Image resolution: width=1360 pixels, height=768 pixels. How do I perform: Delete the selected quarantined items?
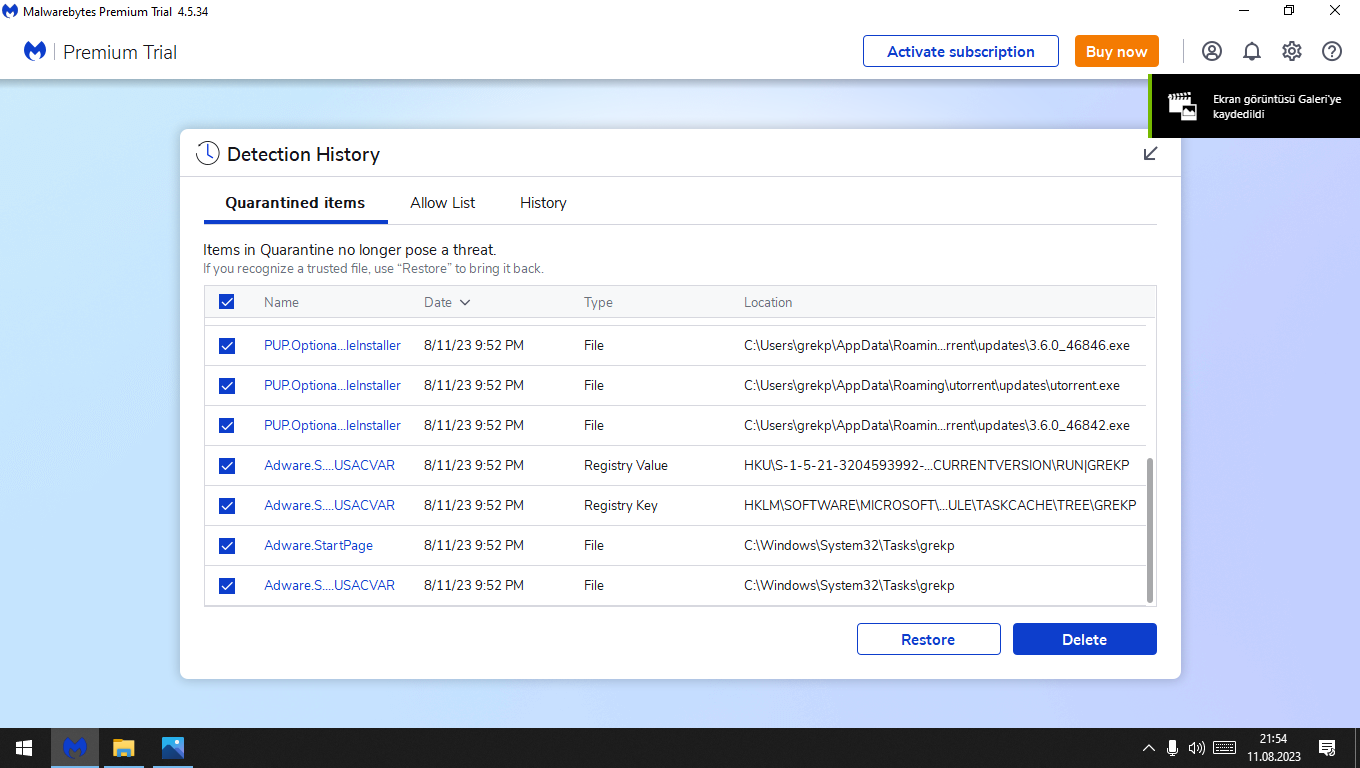(x=1085, y=639)
